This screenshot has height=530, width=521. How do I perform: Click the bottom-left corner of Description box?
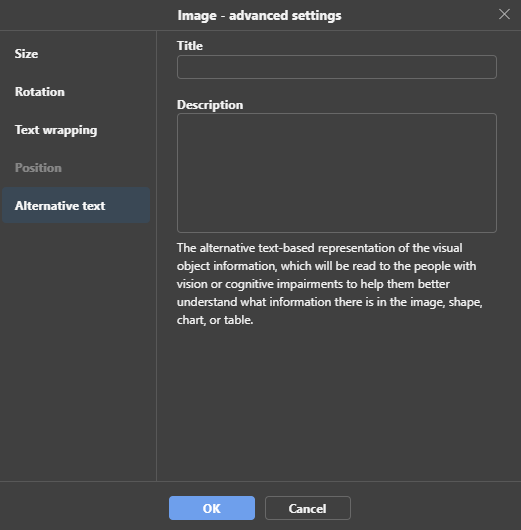[x=179, y=230]
